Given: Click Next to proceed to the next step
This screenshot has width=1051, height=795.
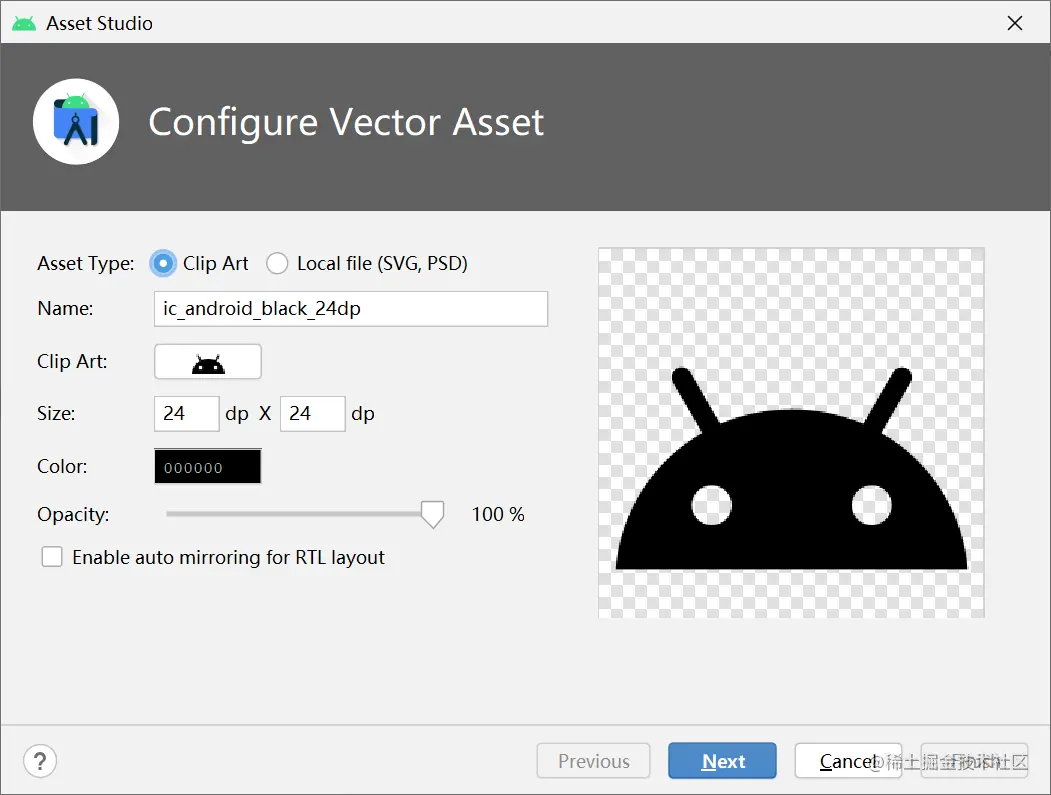Looking at the screenshot, I should pos(722,760).
